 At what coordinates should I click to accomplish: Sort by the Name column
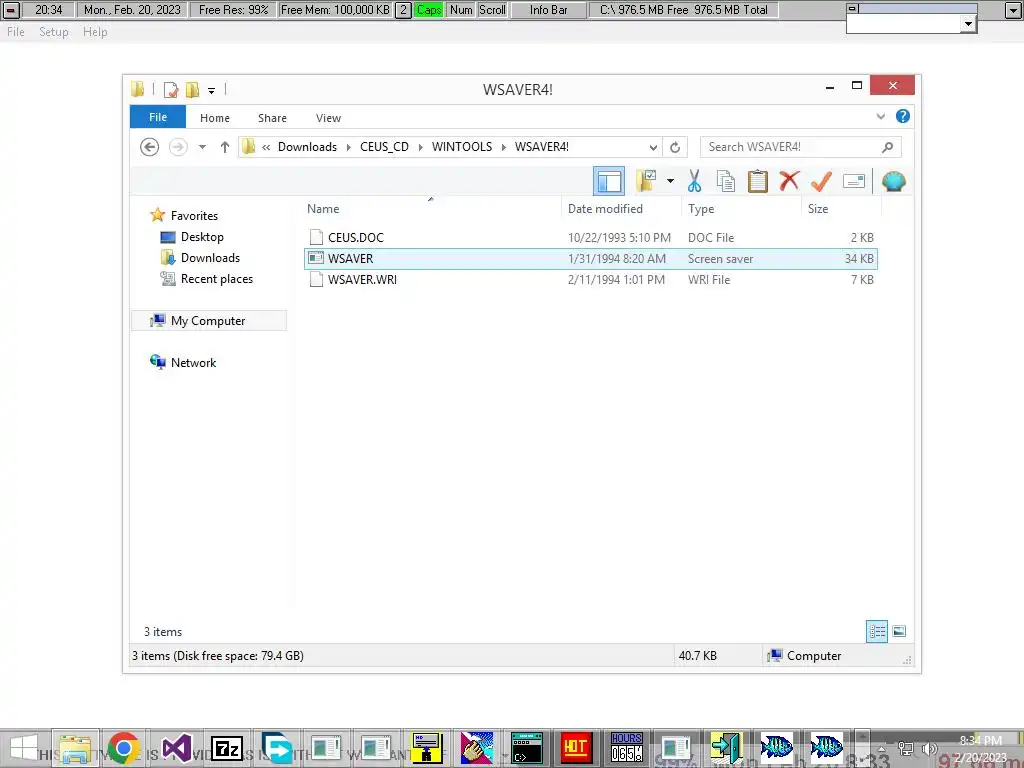pos(323,209)
